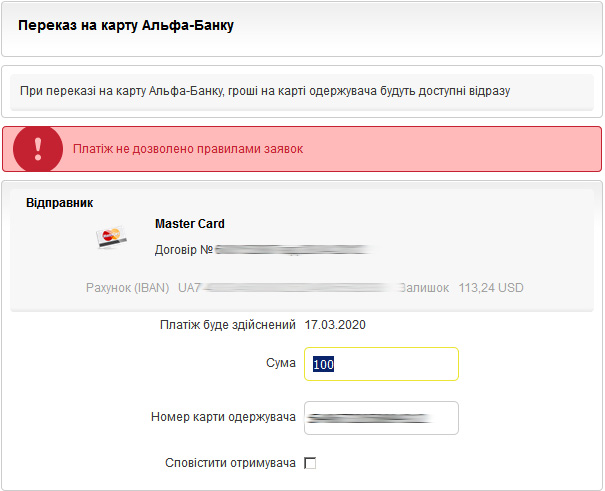
Task: Tick the Сповістити отримувача checkbox
Action: (310, 463)
